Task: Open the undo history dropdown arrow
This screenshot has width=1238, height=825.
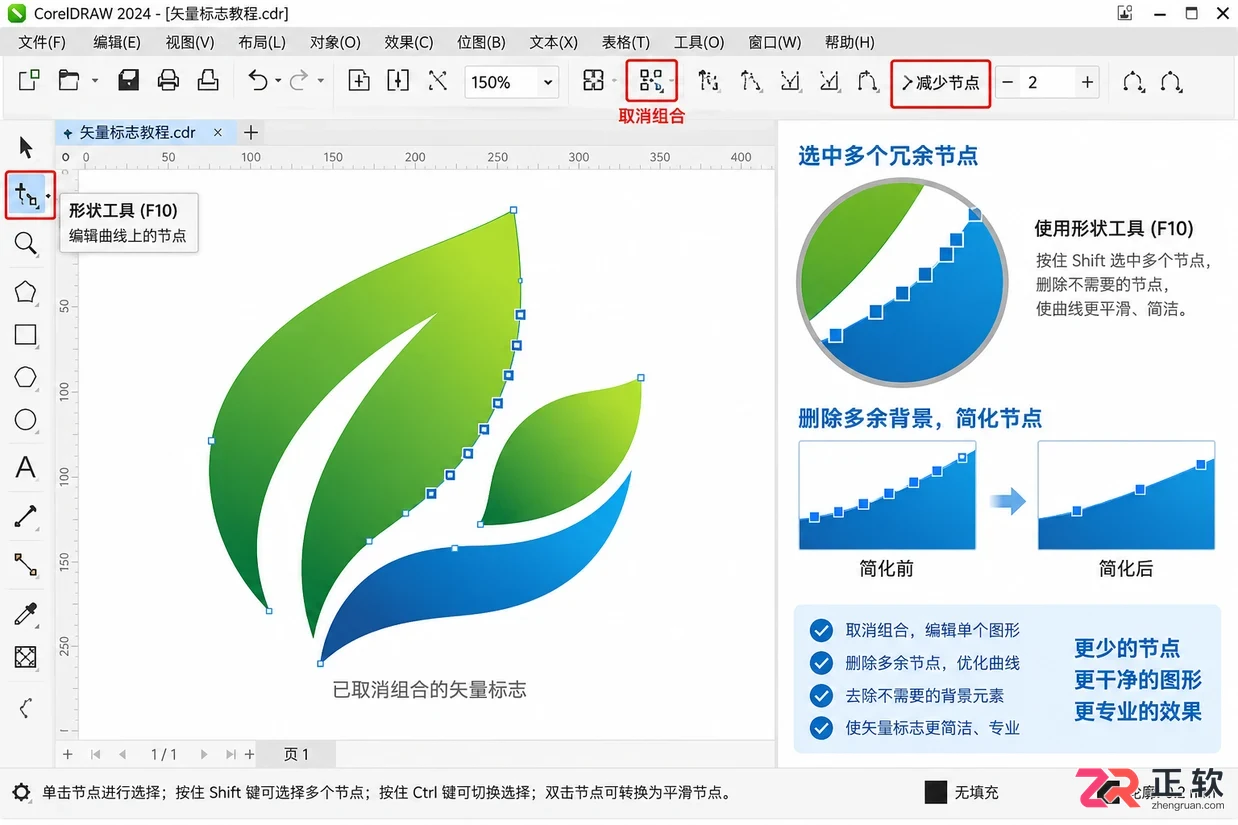Action: [x=277, y=81]
